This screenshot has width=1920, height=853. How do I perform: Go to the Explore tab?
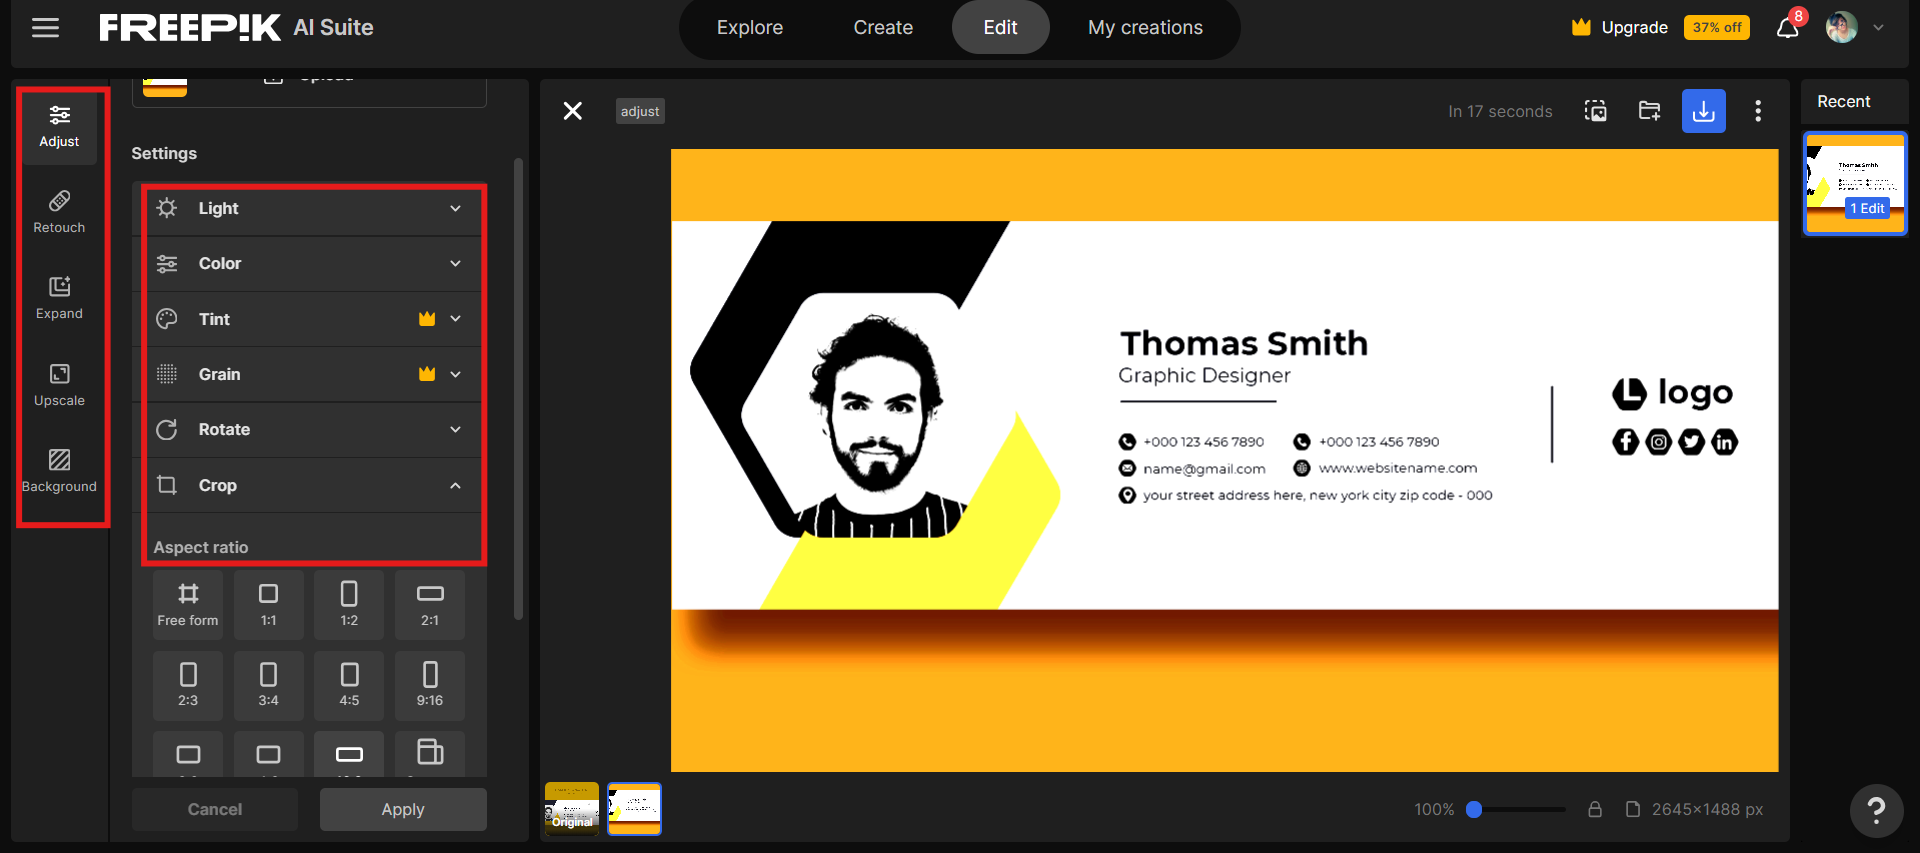pos(750,27)
